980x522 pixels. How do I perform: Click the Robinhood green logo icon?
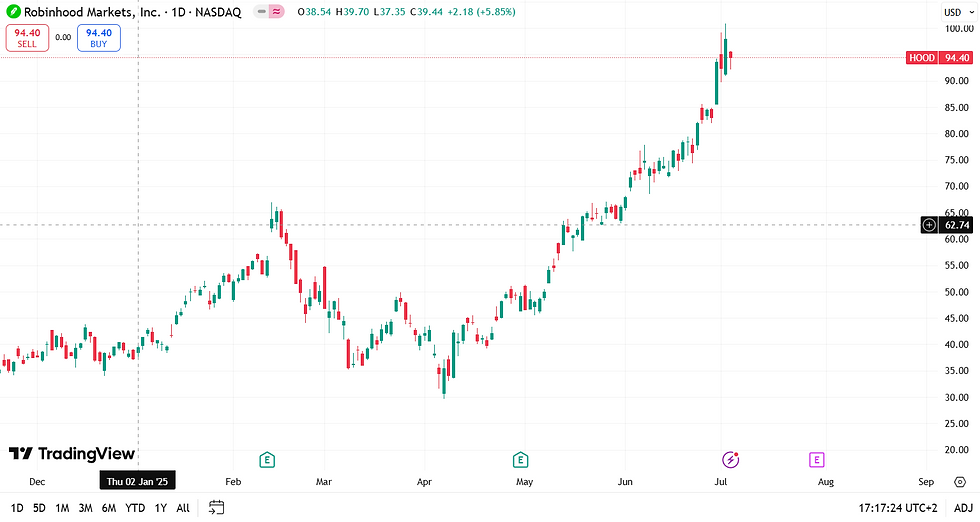pyautogui.click(x=12, y=12)
